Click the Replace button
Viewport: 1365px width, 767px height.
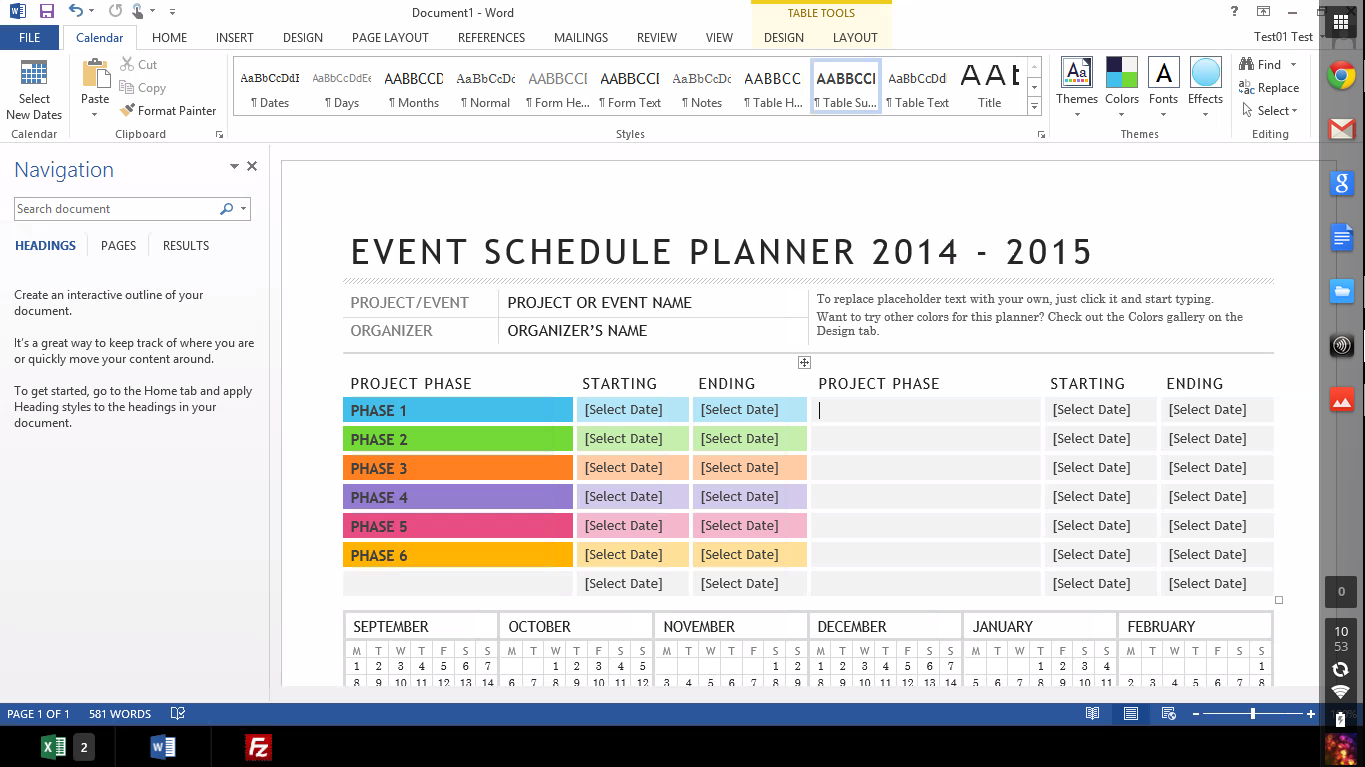[1269, 88]
